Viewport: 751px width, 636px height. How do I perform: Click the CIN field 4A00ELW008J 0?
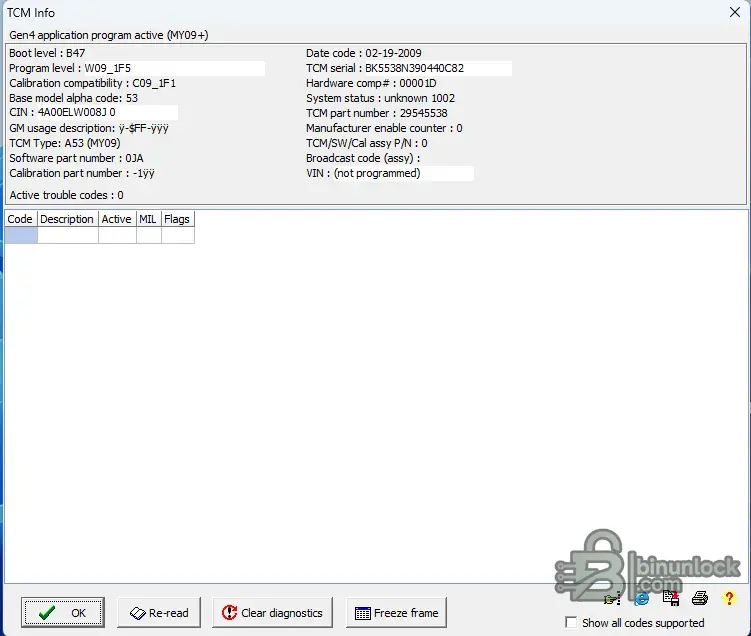(x=107, y=113)
